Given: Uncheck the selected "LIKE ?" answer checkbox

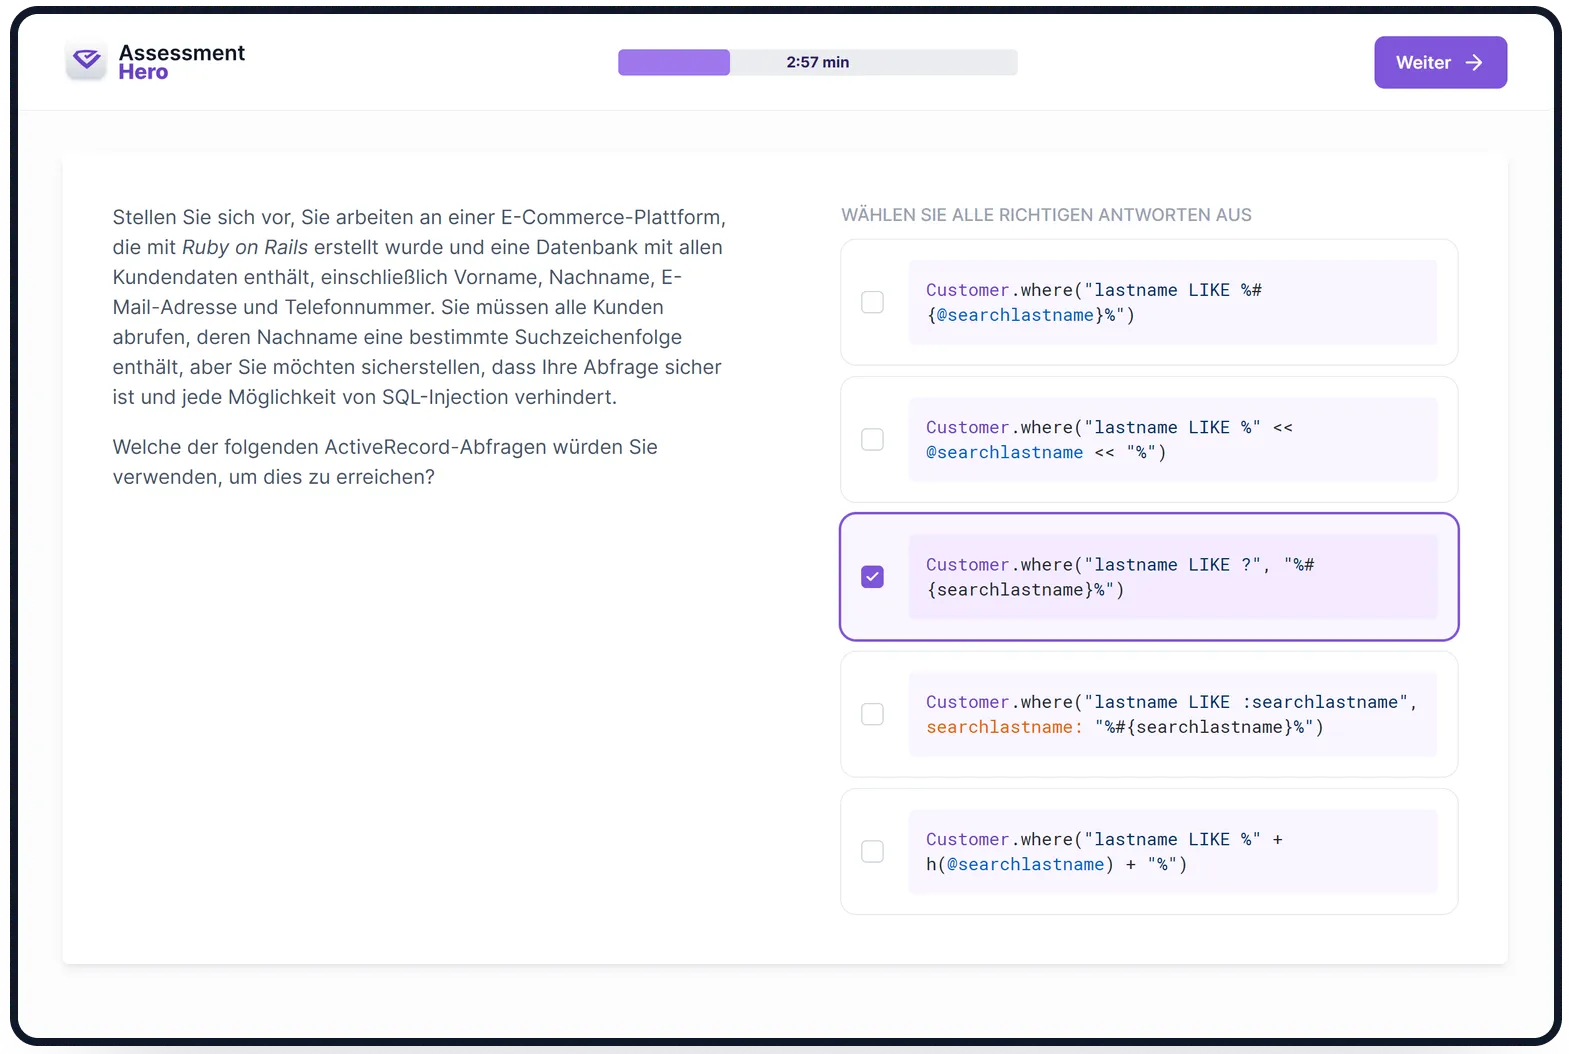Looking at the screenshot, I should pyautogui.click(x=872, y=577).
